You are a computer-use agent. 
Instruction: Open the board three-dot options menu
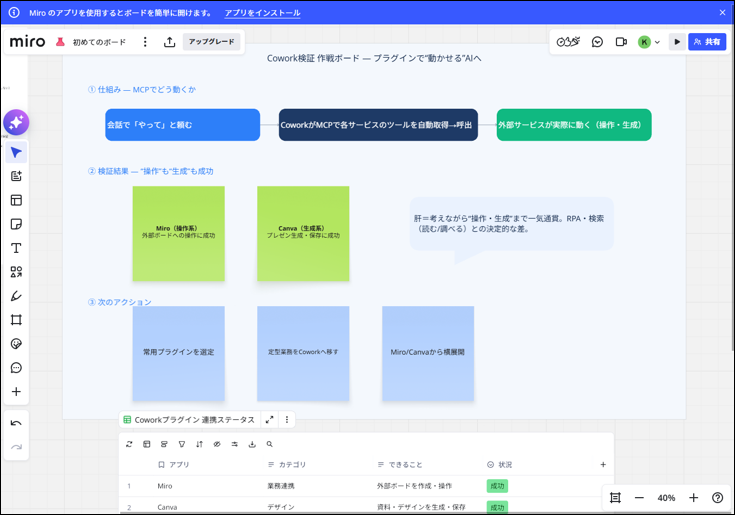click(145, 42)
